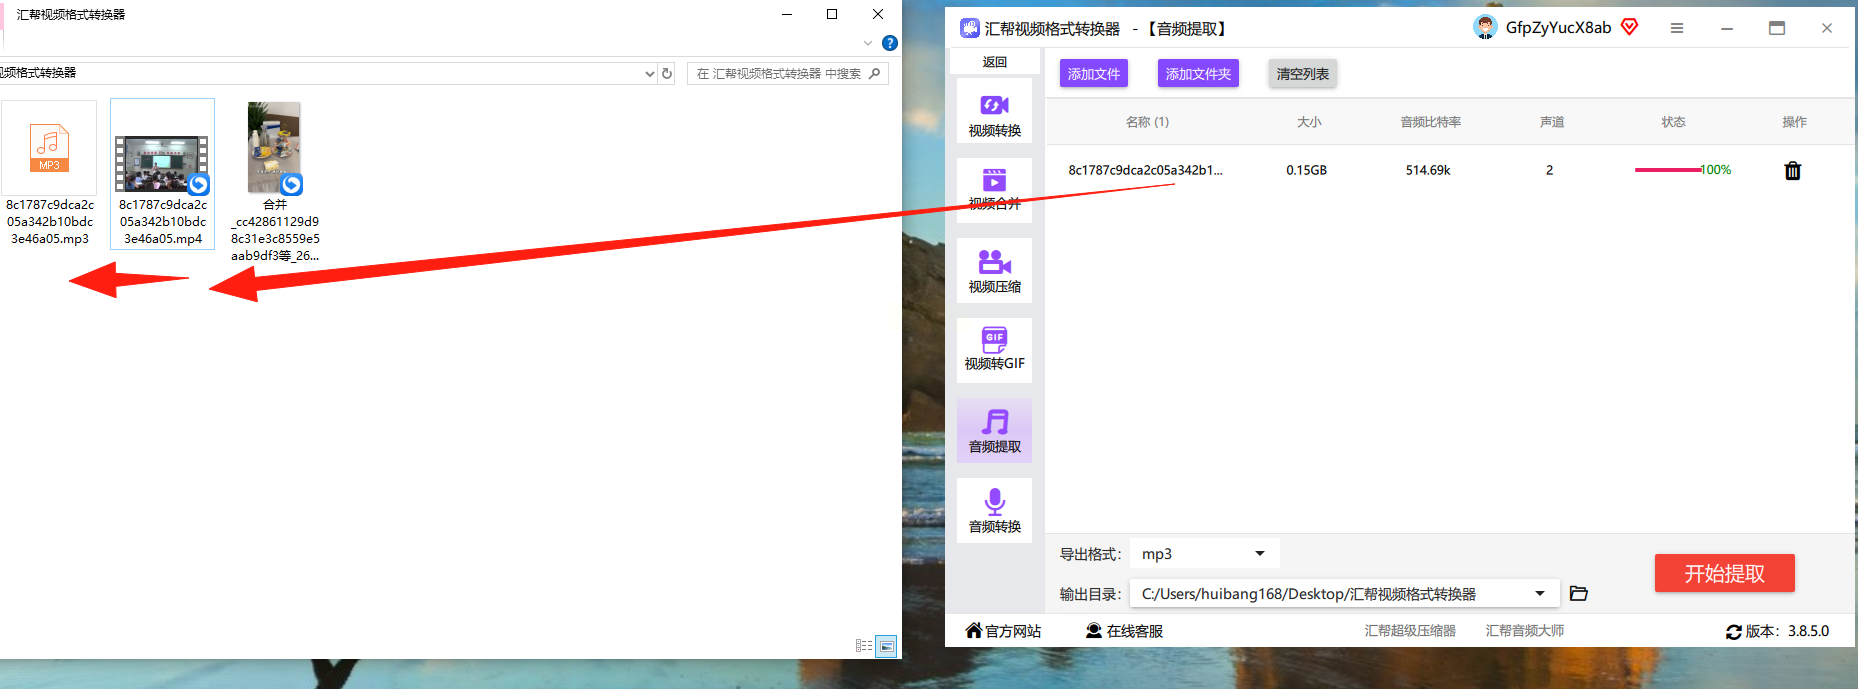Click the 操作 column header

click(1794, 122)
